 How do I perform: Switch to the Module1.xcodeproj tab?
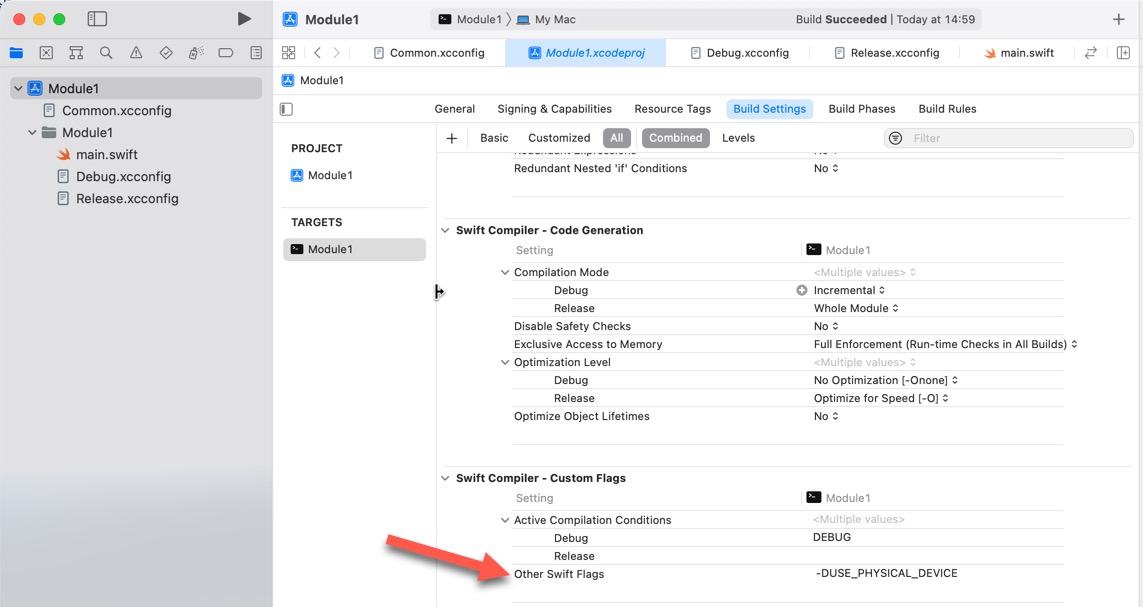[586, 52]
